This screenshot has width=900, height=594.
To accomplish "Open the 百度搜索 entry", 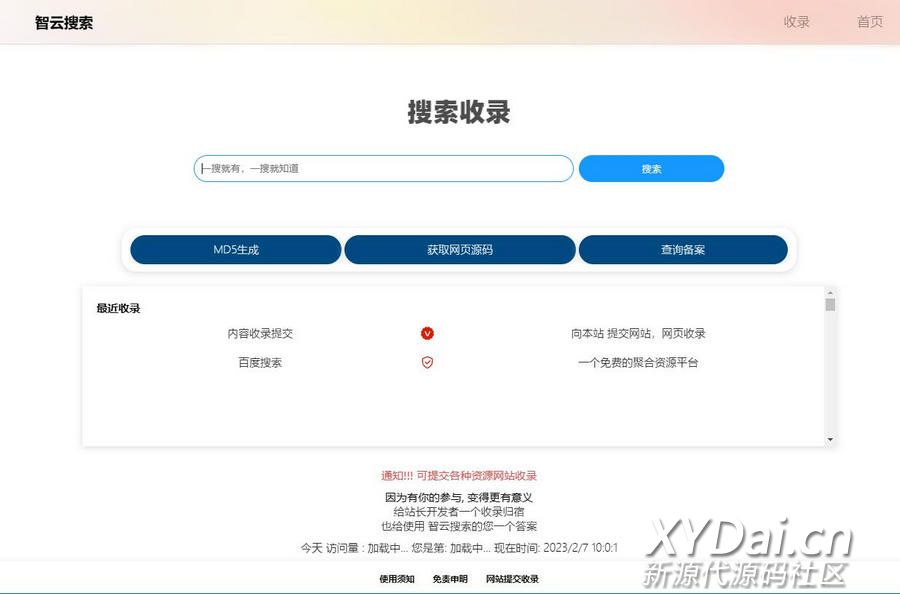I will tap(260, 363).
